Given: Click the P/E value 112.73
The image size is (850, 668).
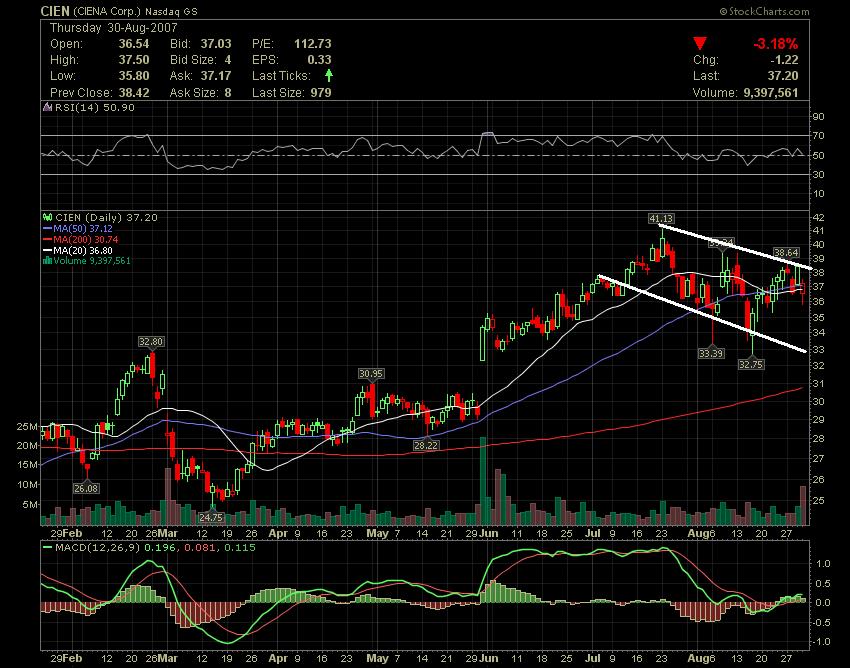Looking at the screenshot, I should coord(313,43).
